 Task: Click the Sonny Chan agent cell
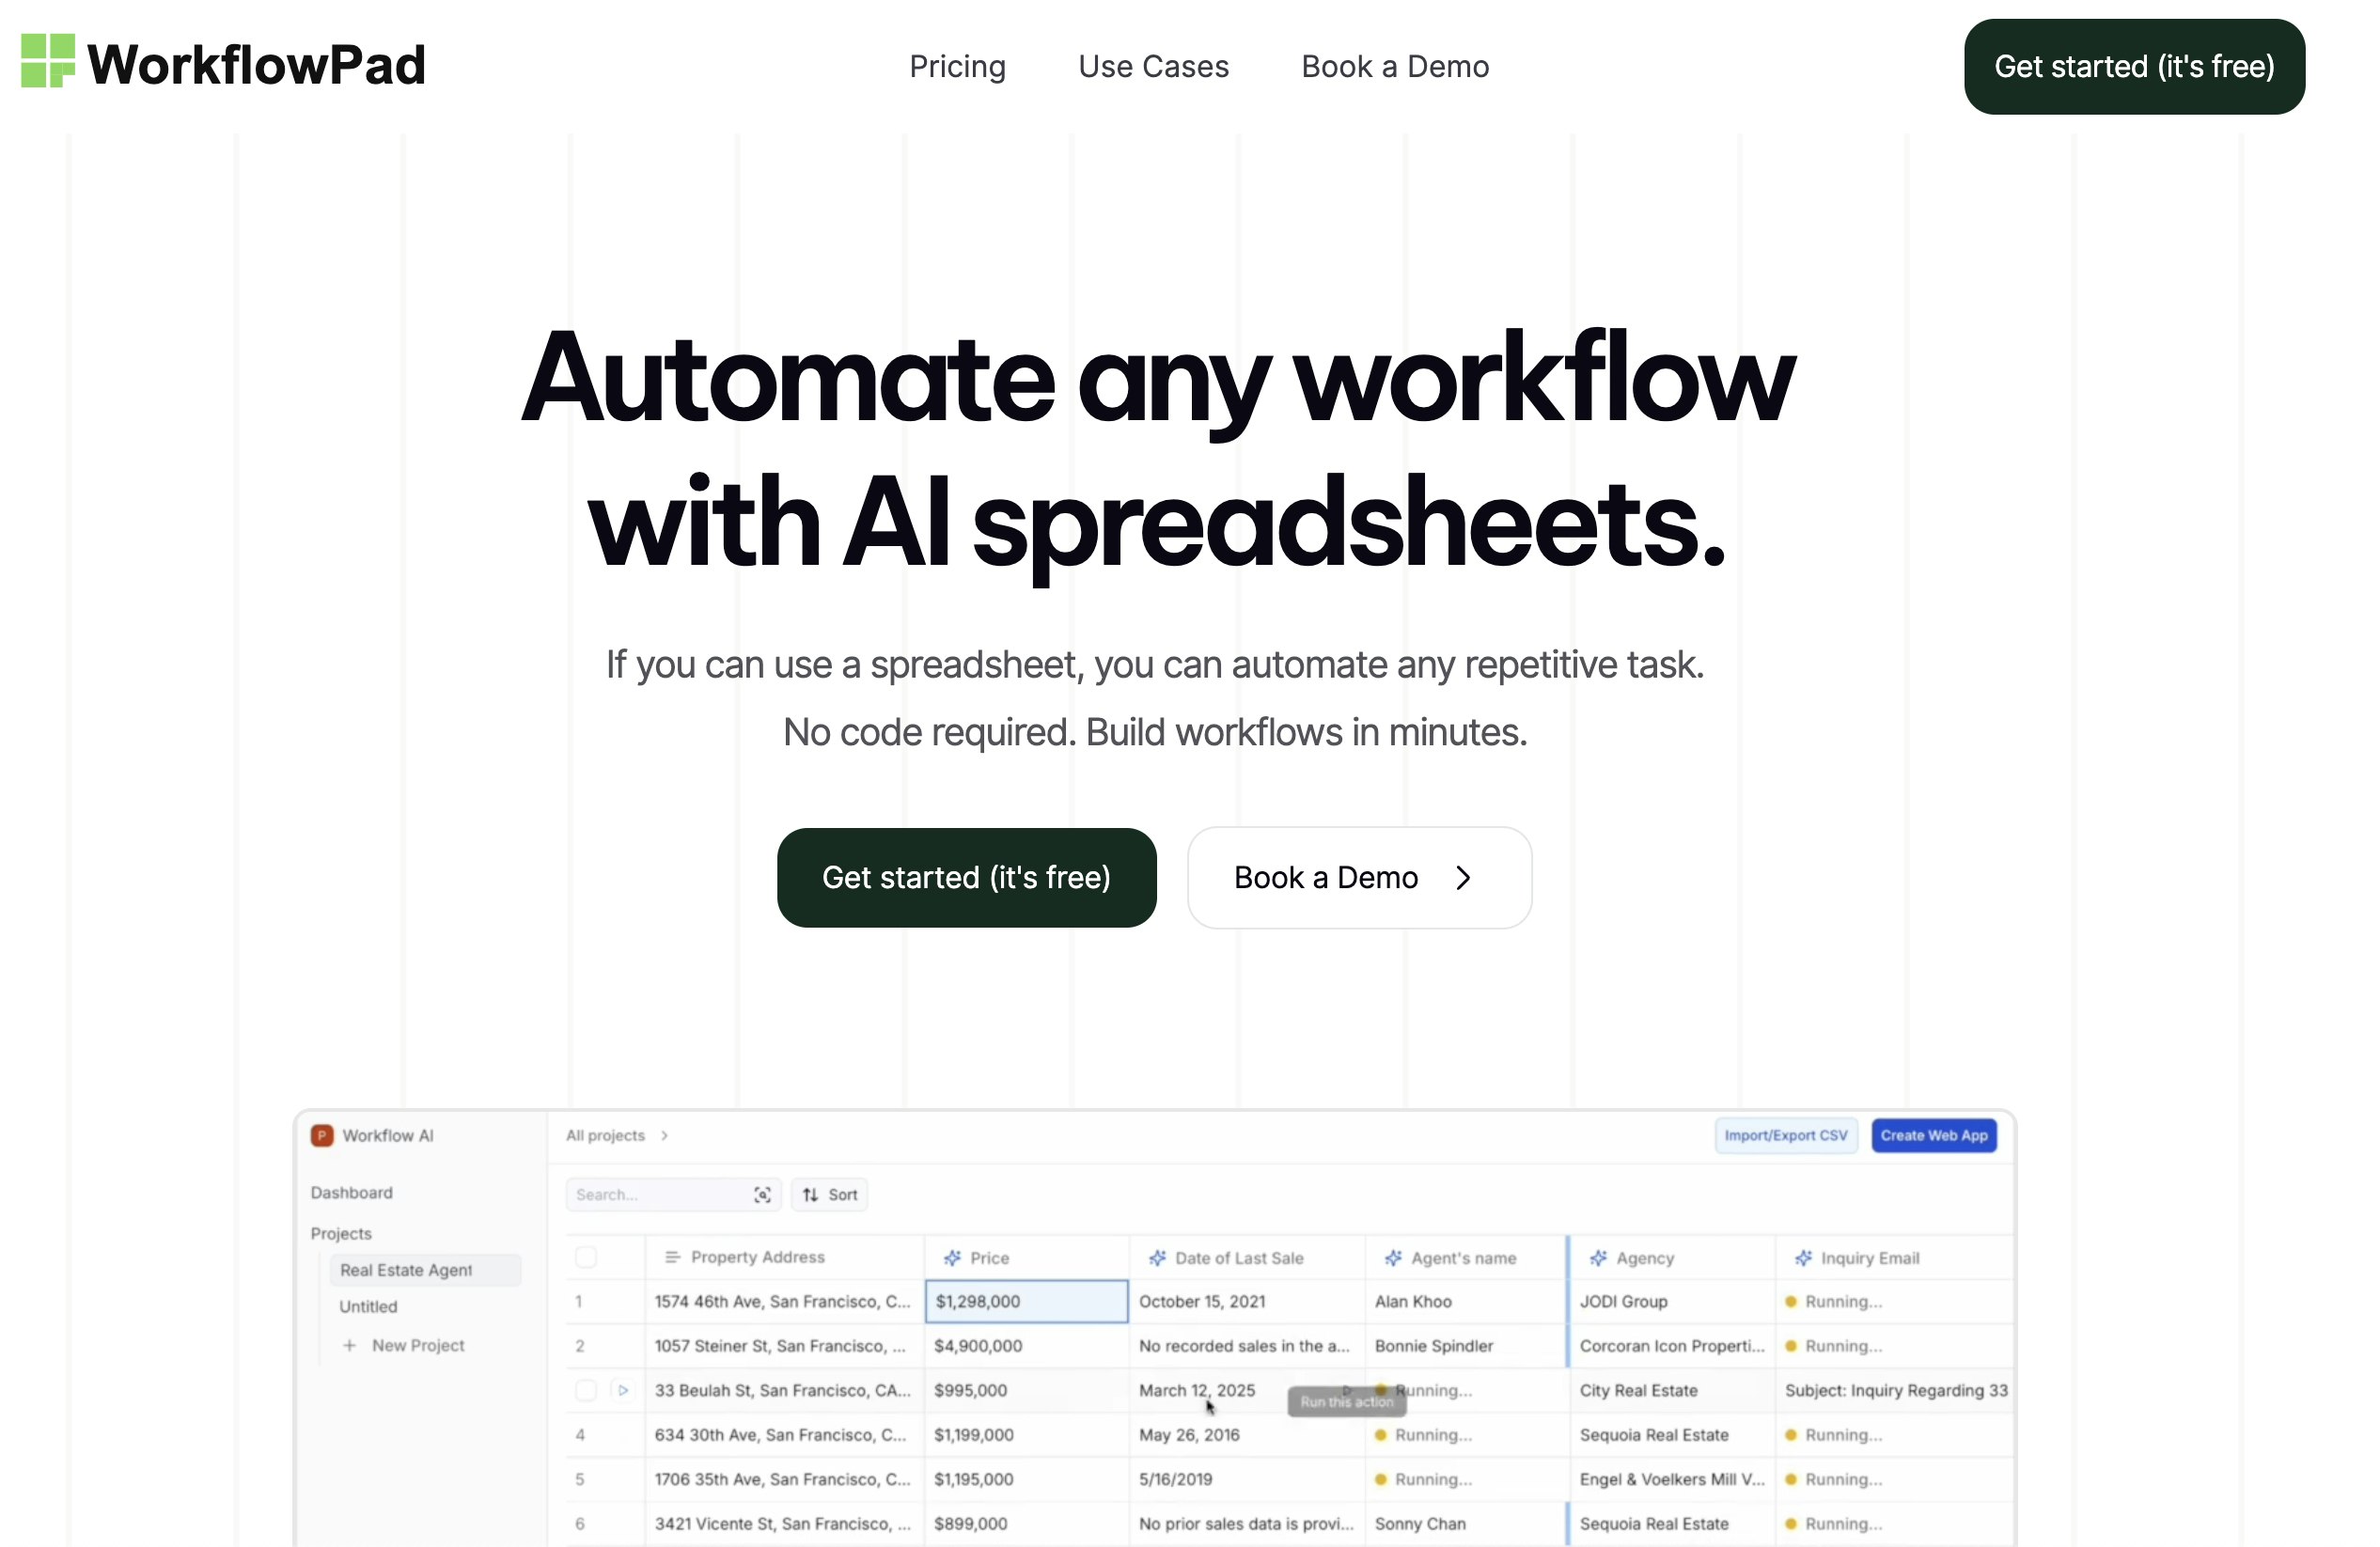(1465, 1523)
